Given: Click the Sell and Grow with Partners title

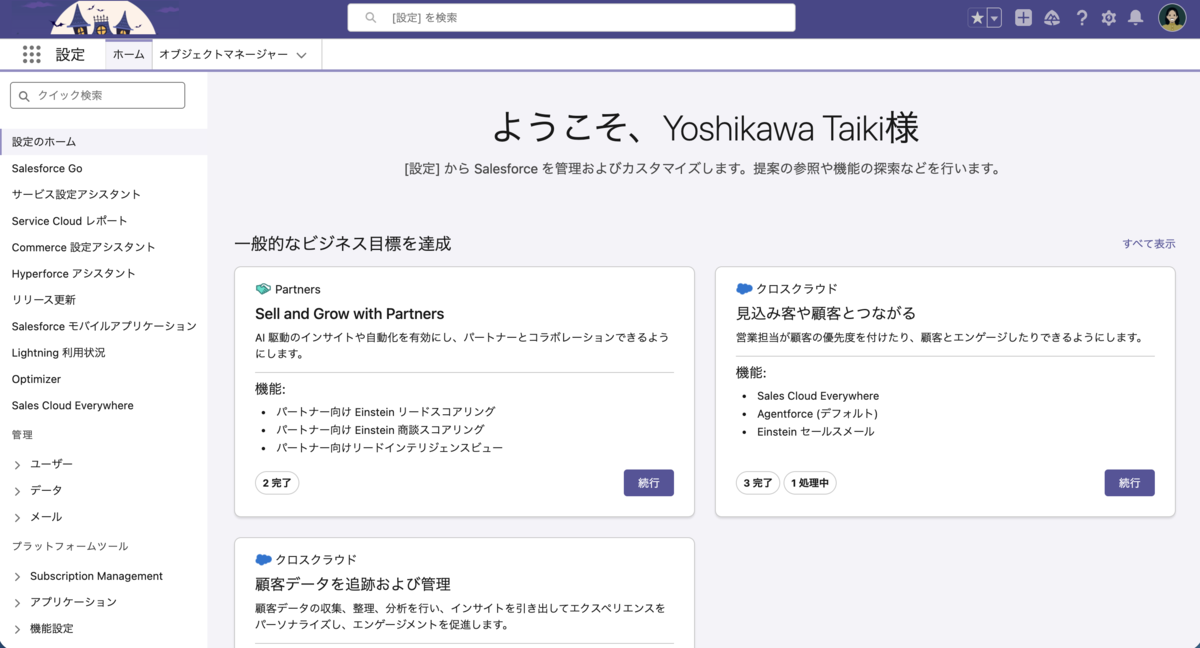Looking at the screenshot, I should (349, 314).
